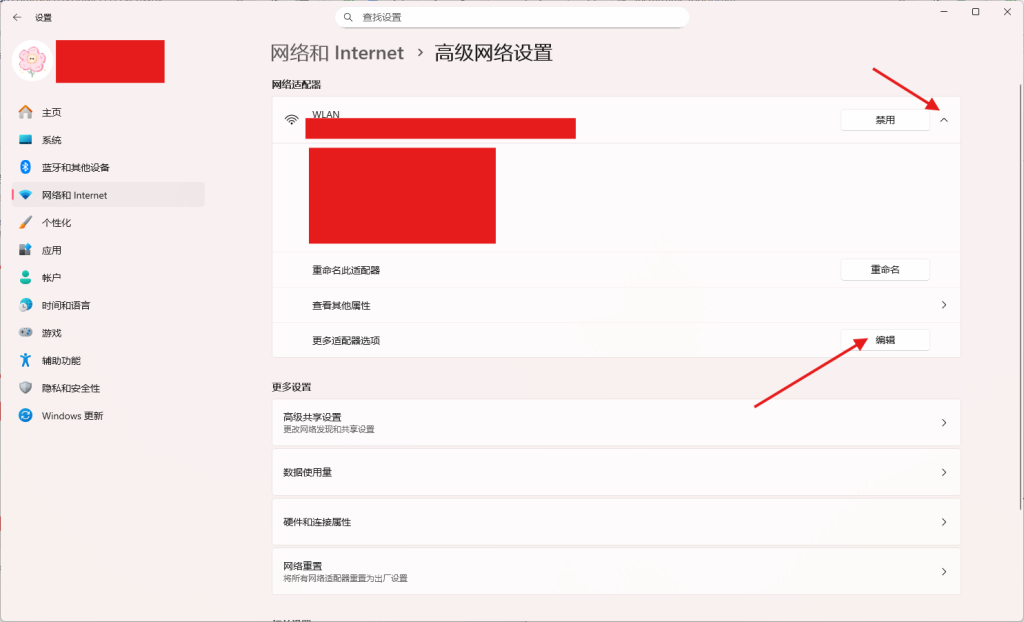
Task: Expand View additional properties (查看其他属性) row
Action: point(944,305)
